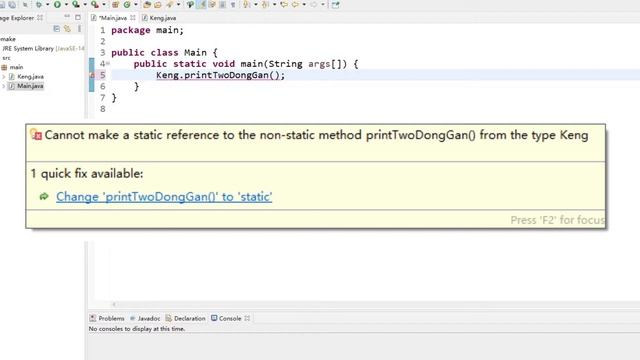This screenshot has width=640, height=360.
Task: Open the Back navigation dropdown arrow
Action: pos(304,4)
